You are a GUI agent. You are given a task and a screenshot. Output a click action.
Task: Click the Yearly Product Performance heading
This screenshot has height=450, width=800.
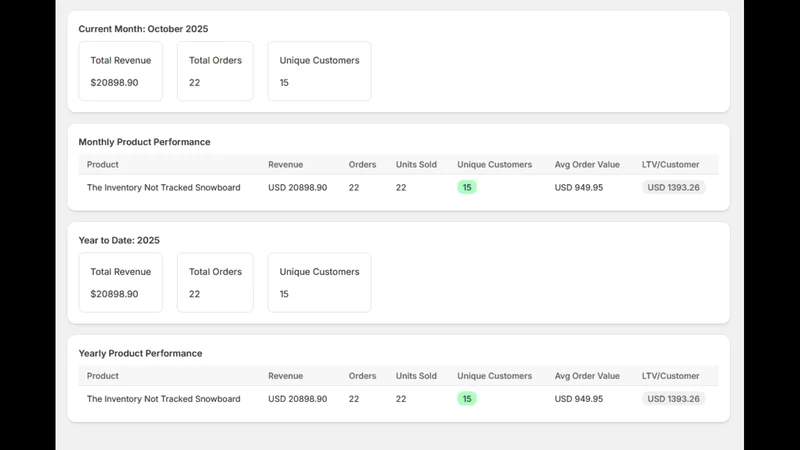[x=140, y=353]
